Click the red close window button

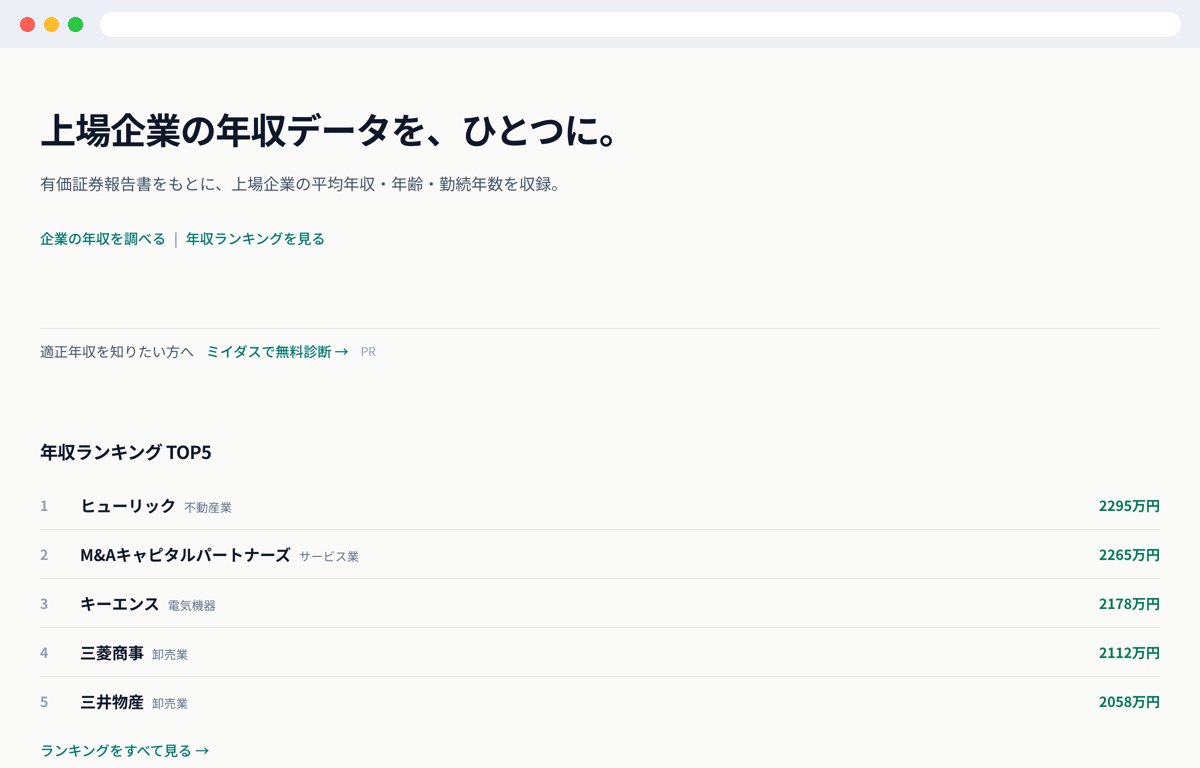(27, 24)
